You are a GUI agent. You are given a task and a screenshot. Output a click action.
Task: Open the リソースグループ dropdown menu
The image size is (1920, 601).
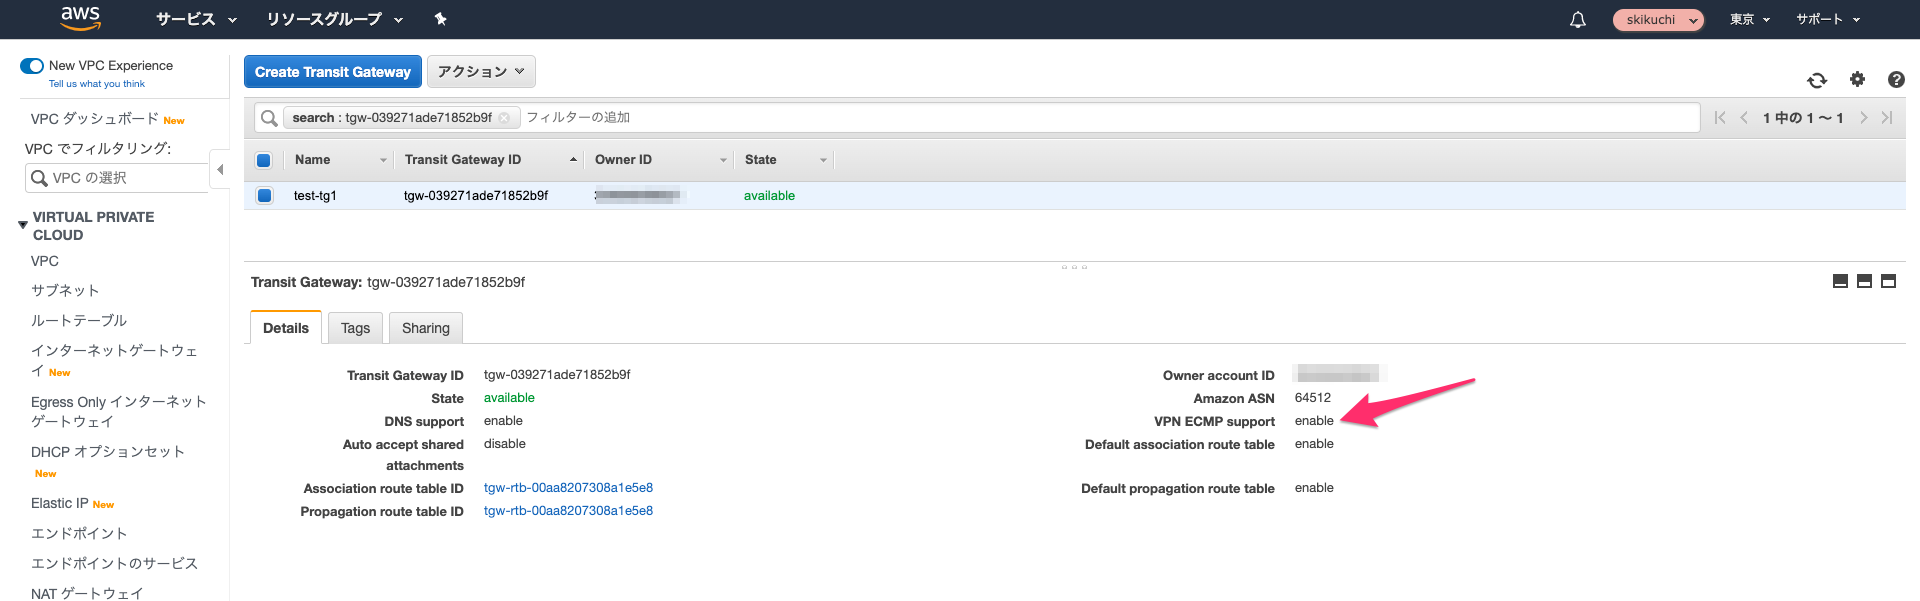coord(335,19)
